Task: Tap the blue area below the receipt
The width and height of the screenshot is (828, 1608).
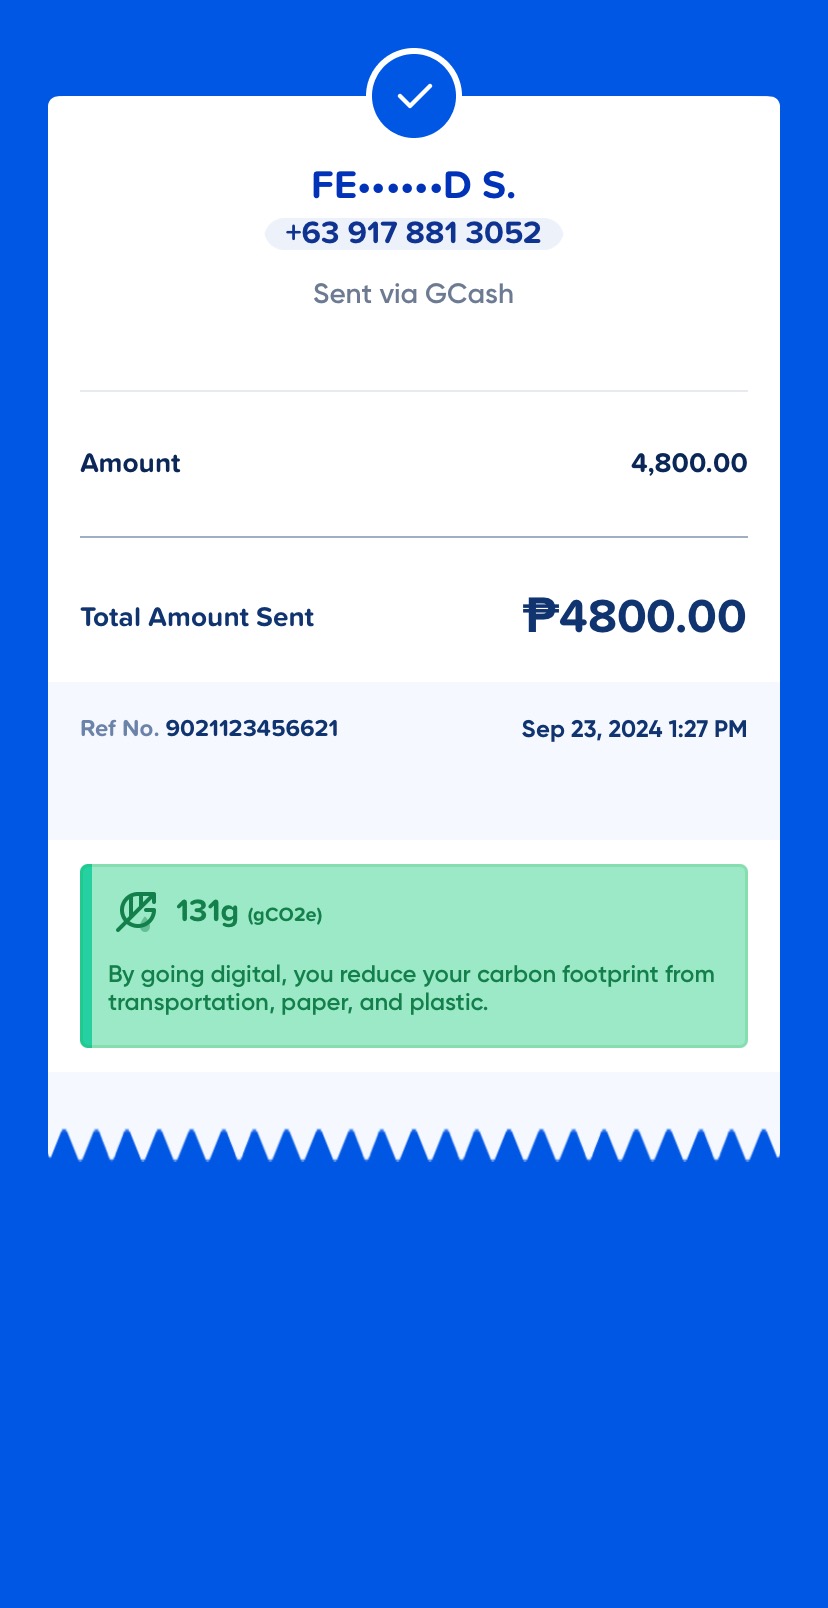Action: 414,1380
